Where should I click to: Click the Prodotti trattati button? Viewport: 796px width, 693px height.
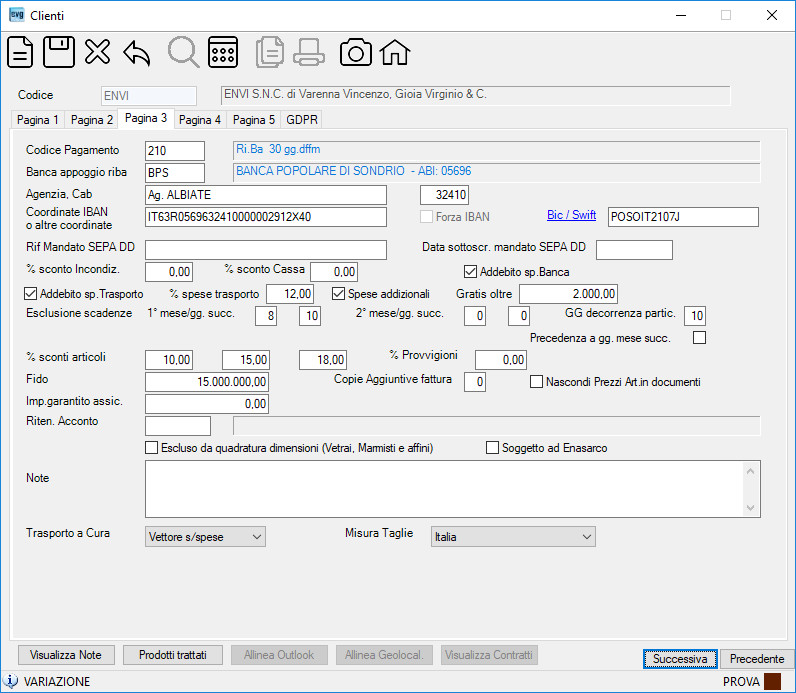pyautogui.click(x=173, y=655)
